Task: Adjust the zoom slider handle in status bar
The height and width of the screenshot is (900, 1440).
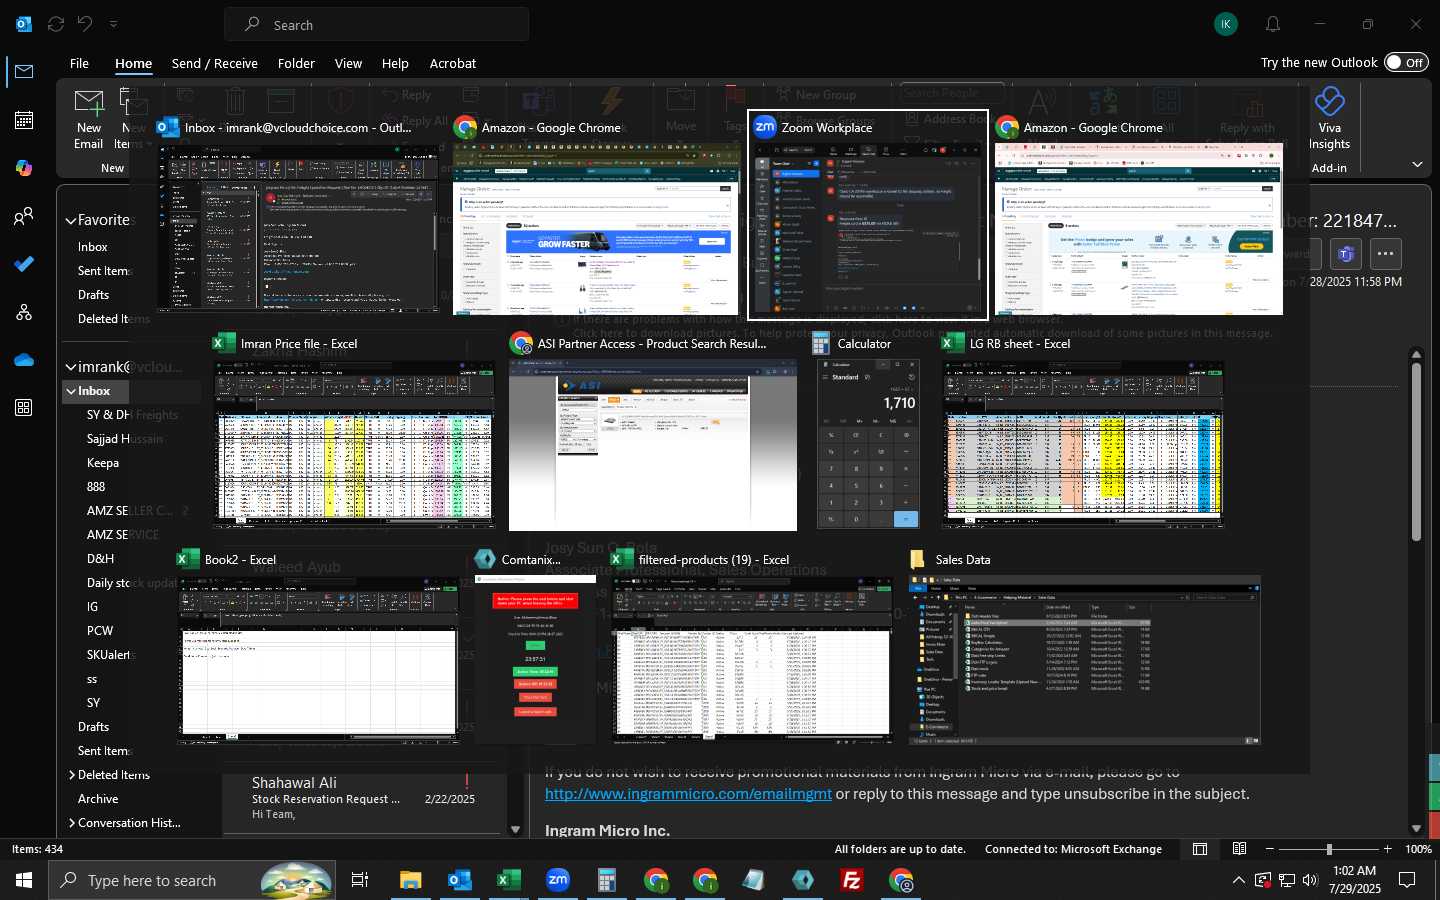Action: [x=1329, y=849]
